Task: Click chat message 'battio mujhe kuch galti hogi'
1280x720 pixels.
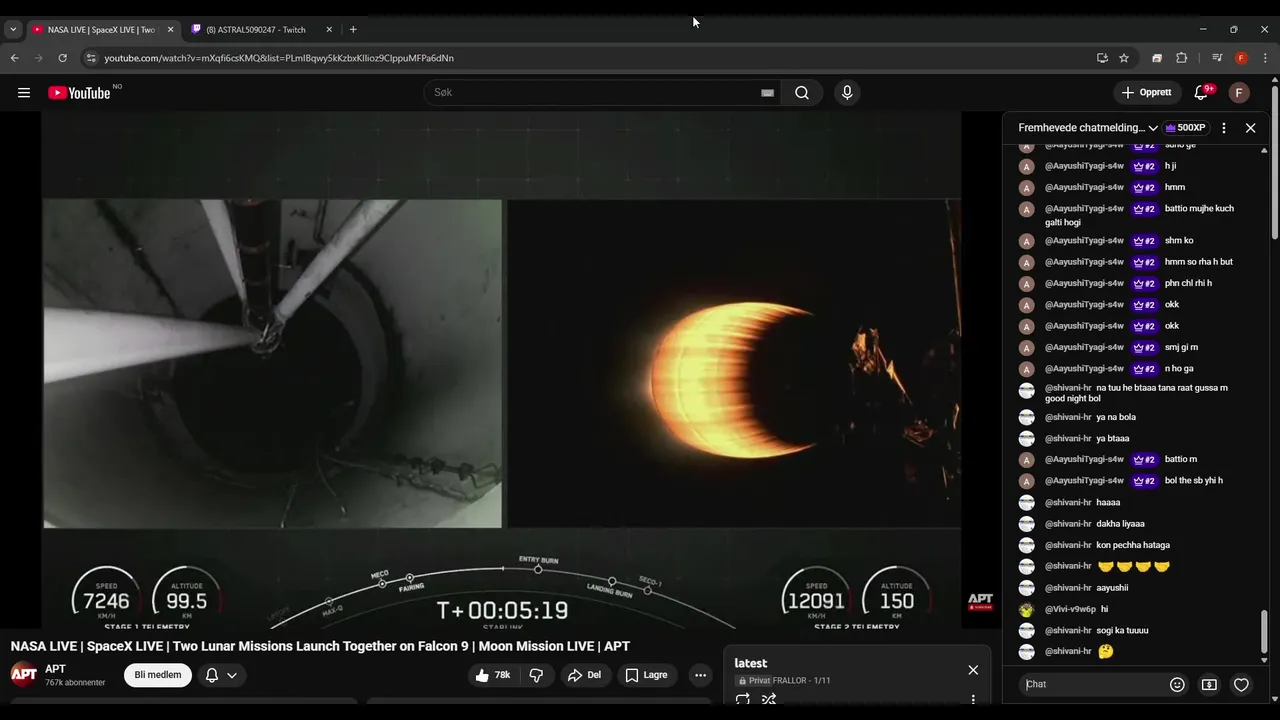Action: 1139,215
